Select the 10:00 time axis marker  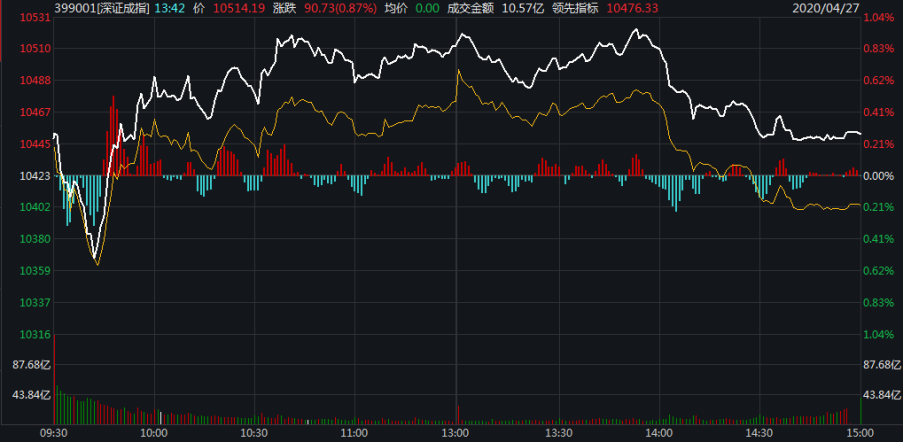click(x=153, y=433)
